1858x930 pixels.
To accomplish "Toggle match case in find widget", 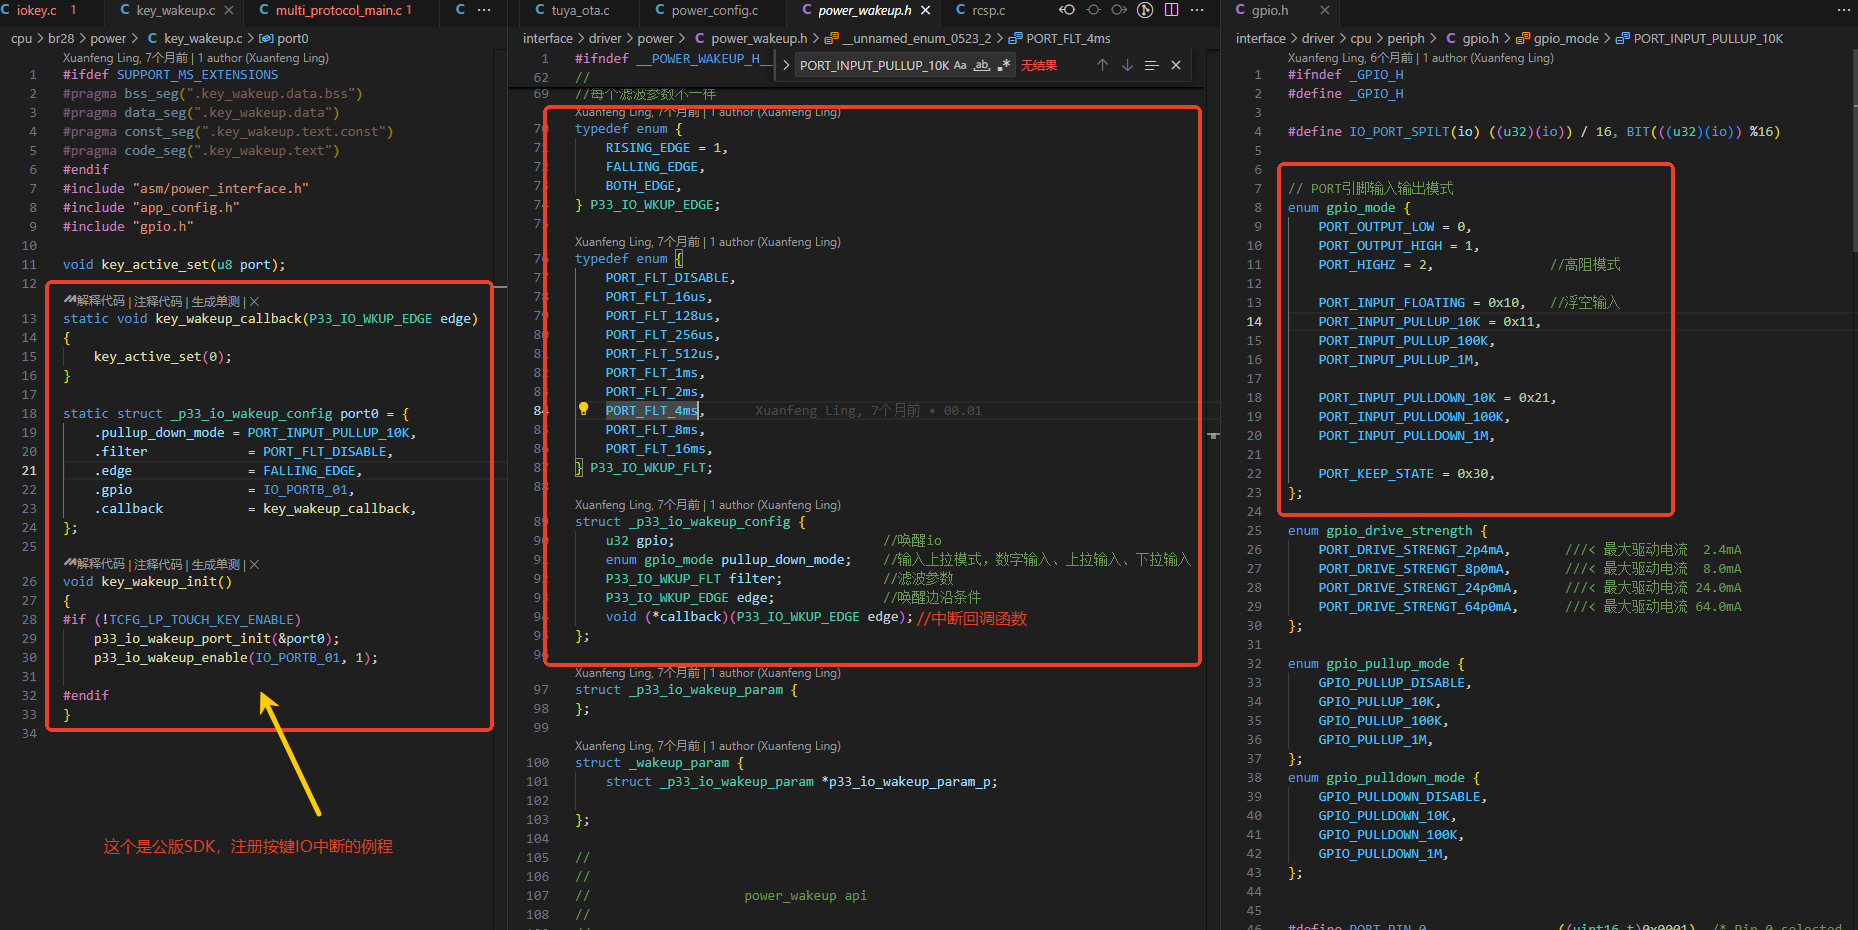I will click(960, 65).
